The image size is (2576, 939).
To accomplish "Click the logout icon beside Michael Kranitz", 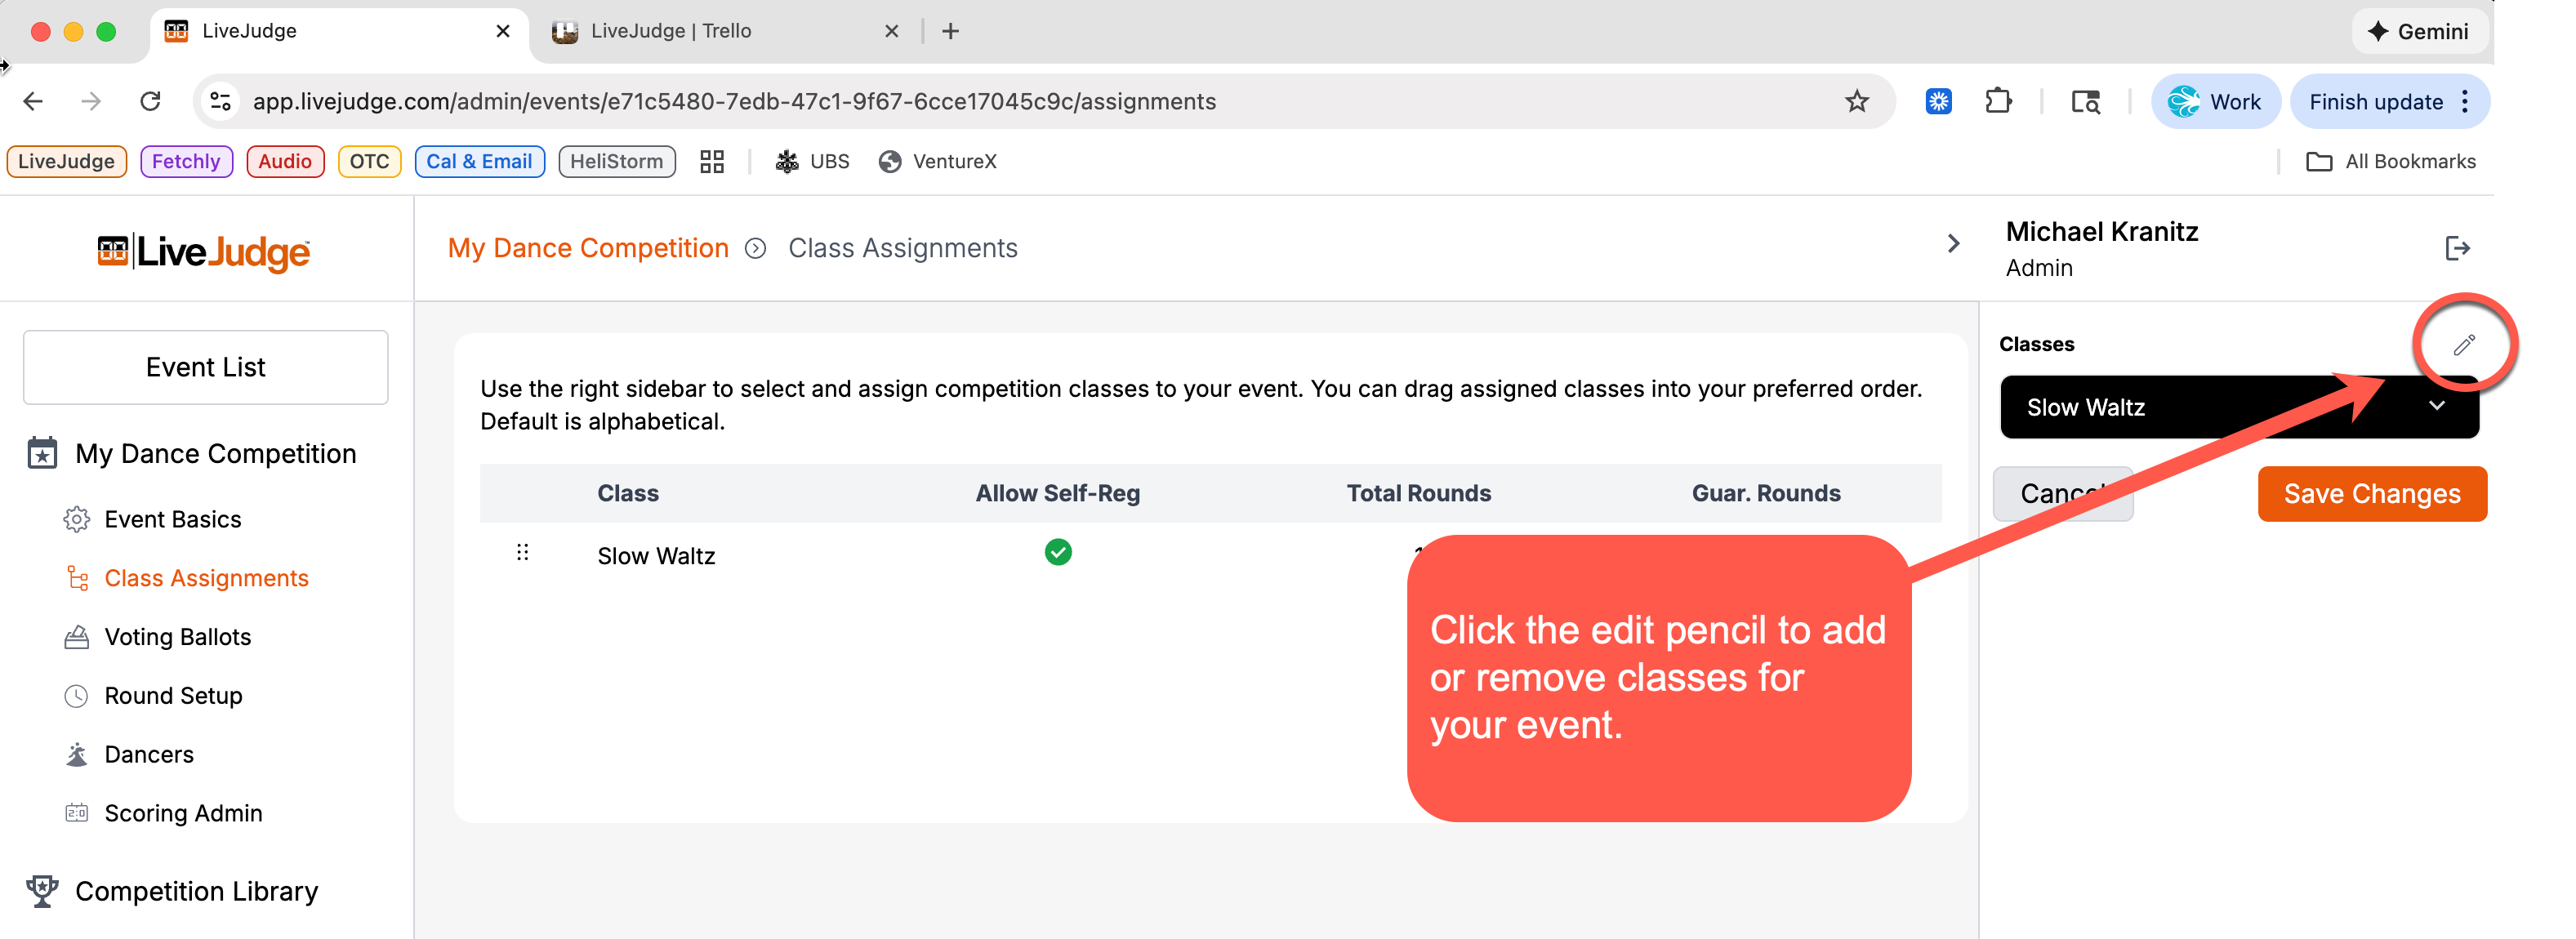I will click(x=2456, y=248).
